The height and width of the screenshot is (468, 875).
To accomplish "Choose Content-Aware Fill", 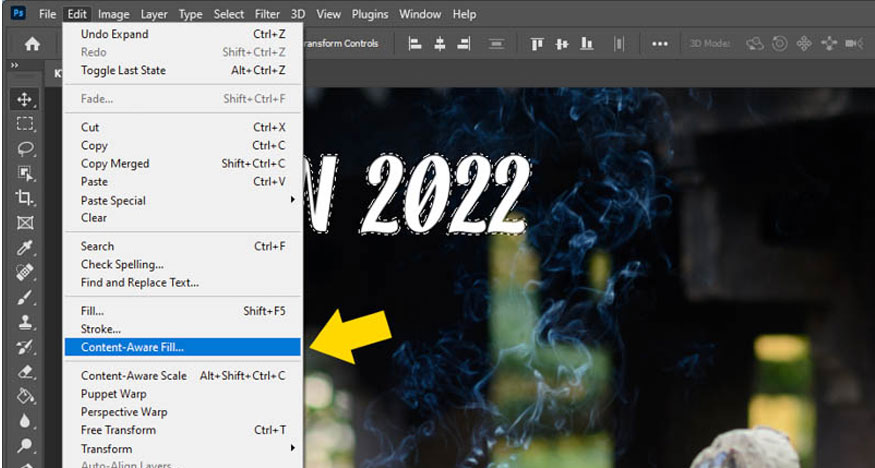I will [182, 347].
